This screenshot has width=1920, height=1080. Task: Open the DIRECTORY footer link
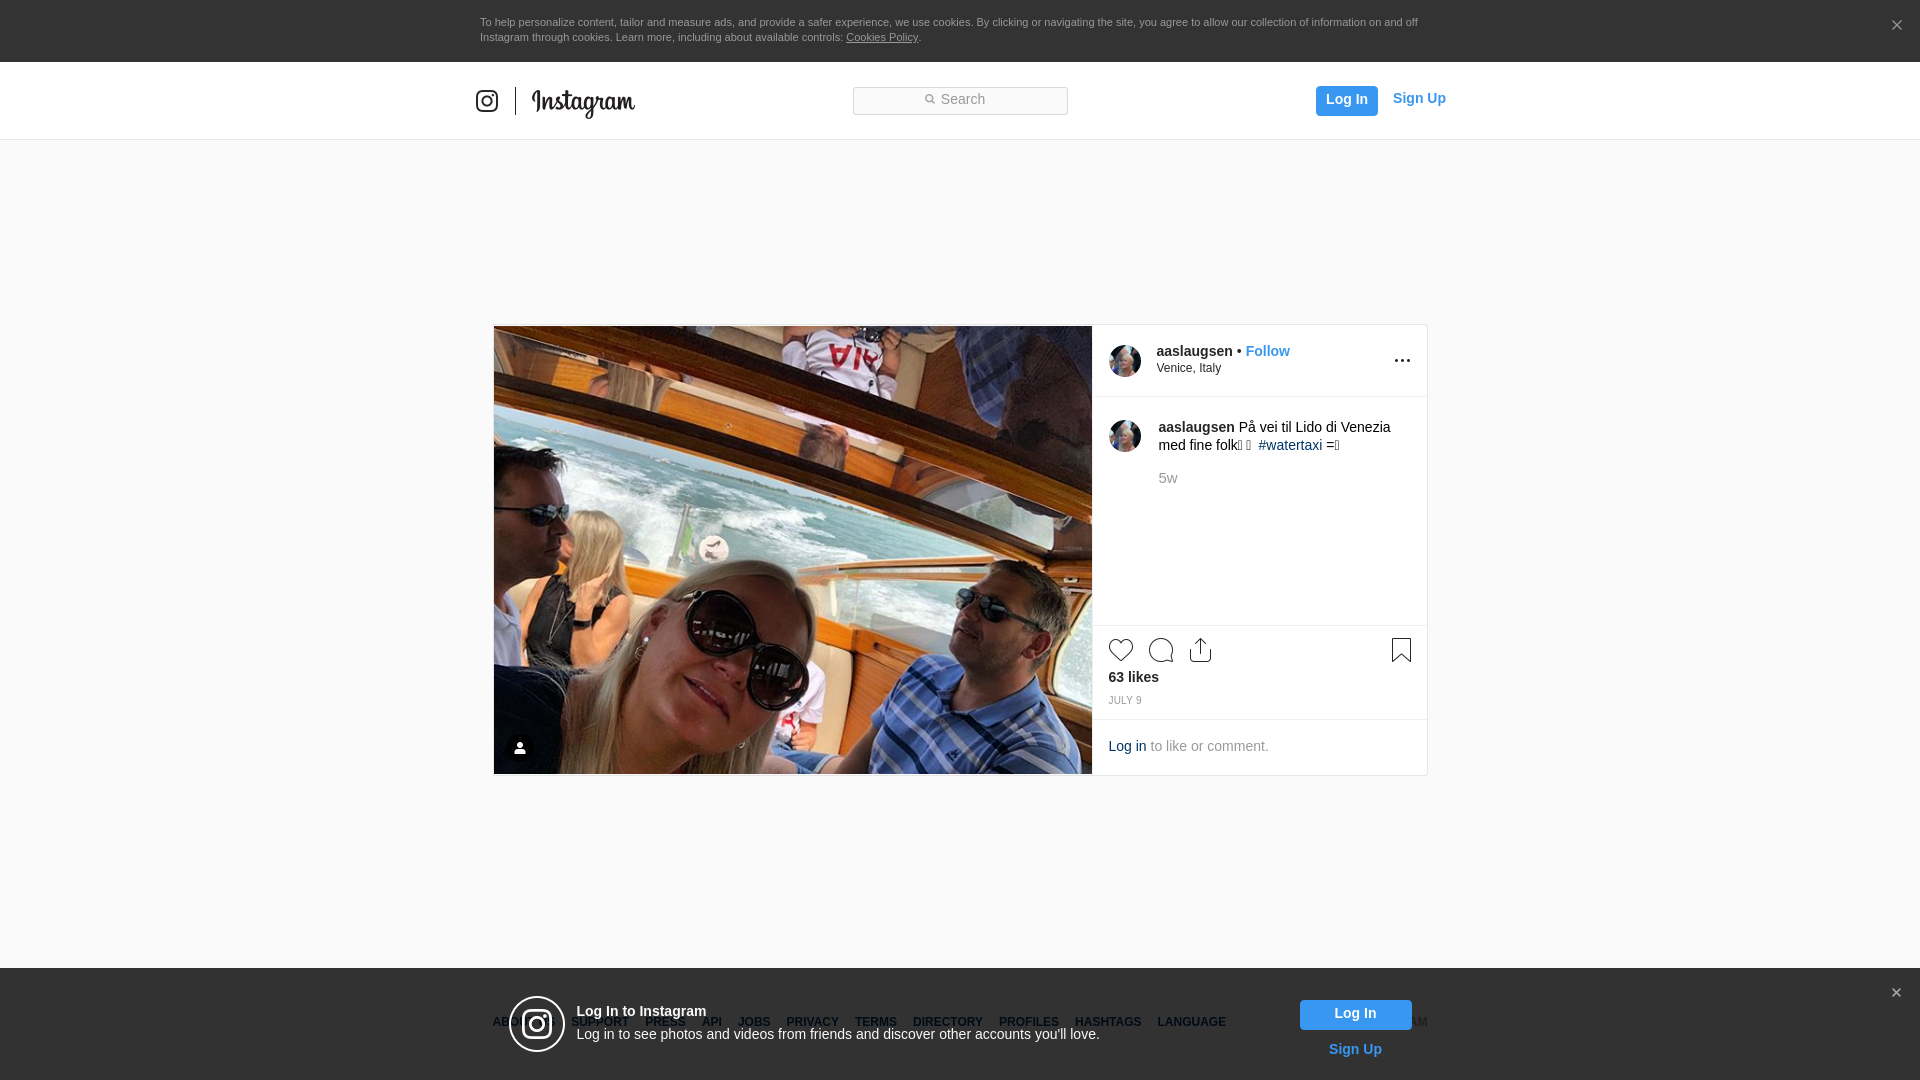click(x=948, y=1022)
